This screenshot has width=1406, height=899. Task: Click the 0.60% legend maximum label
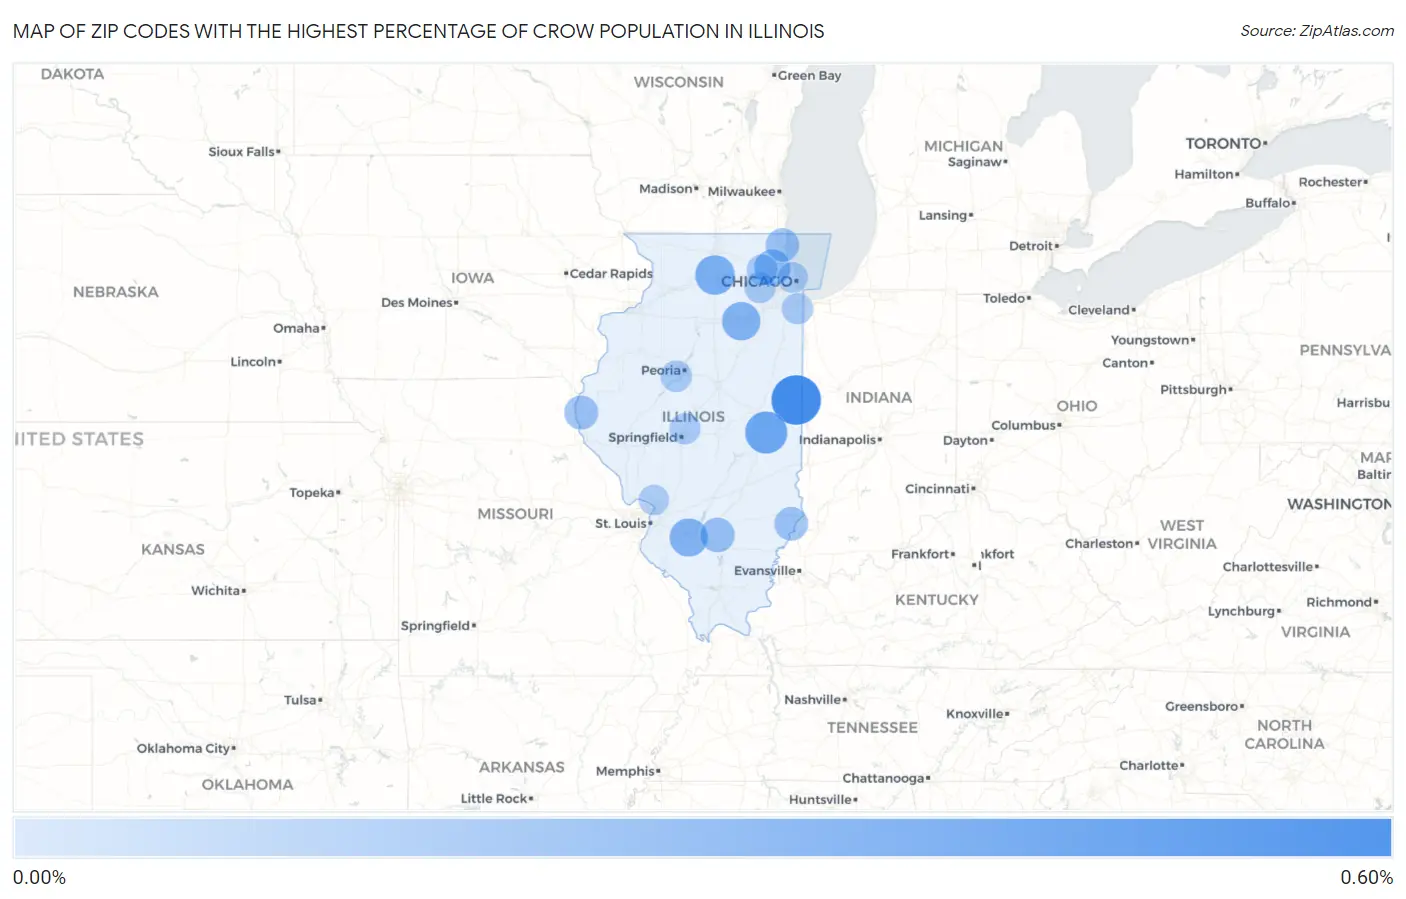click(1366, 877)
